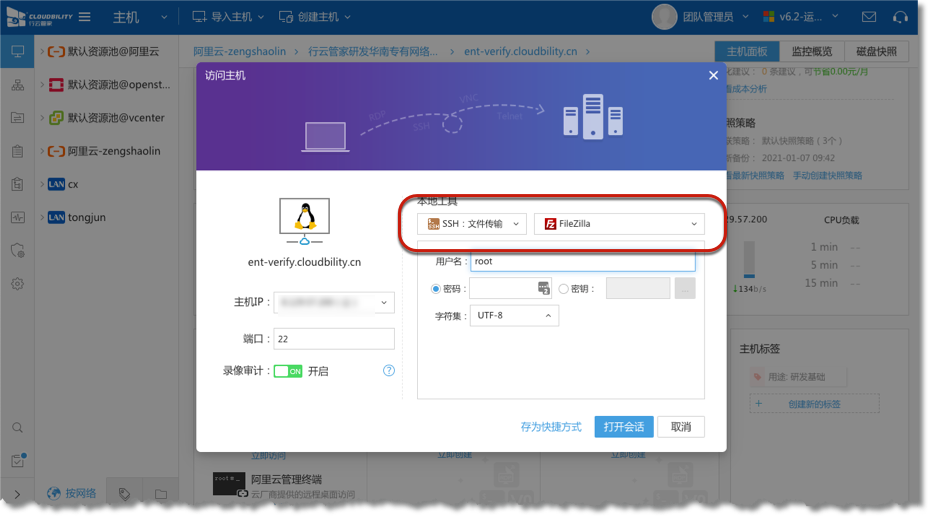Image resolution: width=928 pixels, height=517 pixels.
Task: Switch to 磁盘快照 tab
Action: [877, 51]
